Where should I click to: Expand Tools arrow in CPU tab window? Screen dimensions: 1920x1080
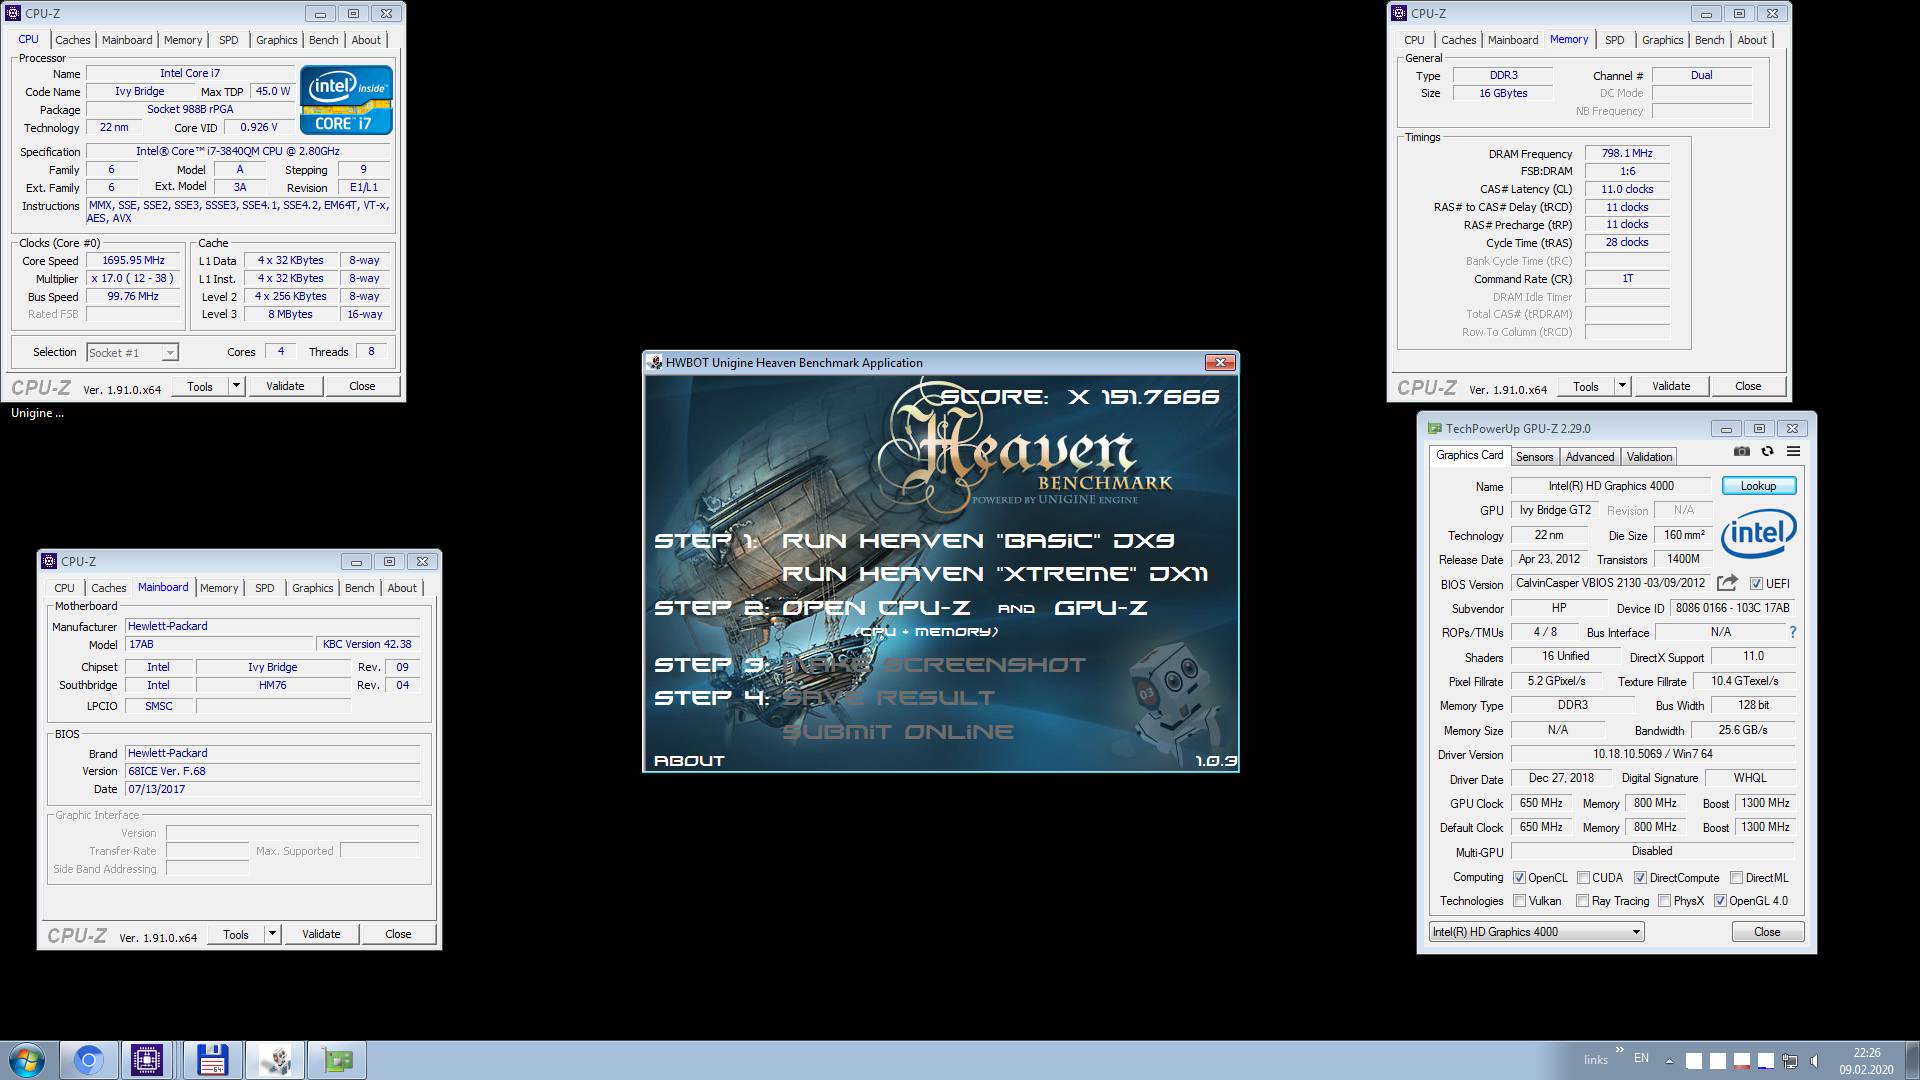pyautogui.click(x=236, y=386)
